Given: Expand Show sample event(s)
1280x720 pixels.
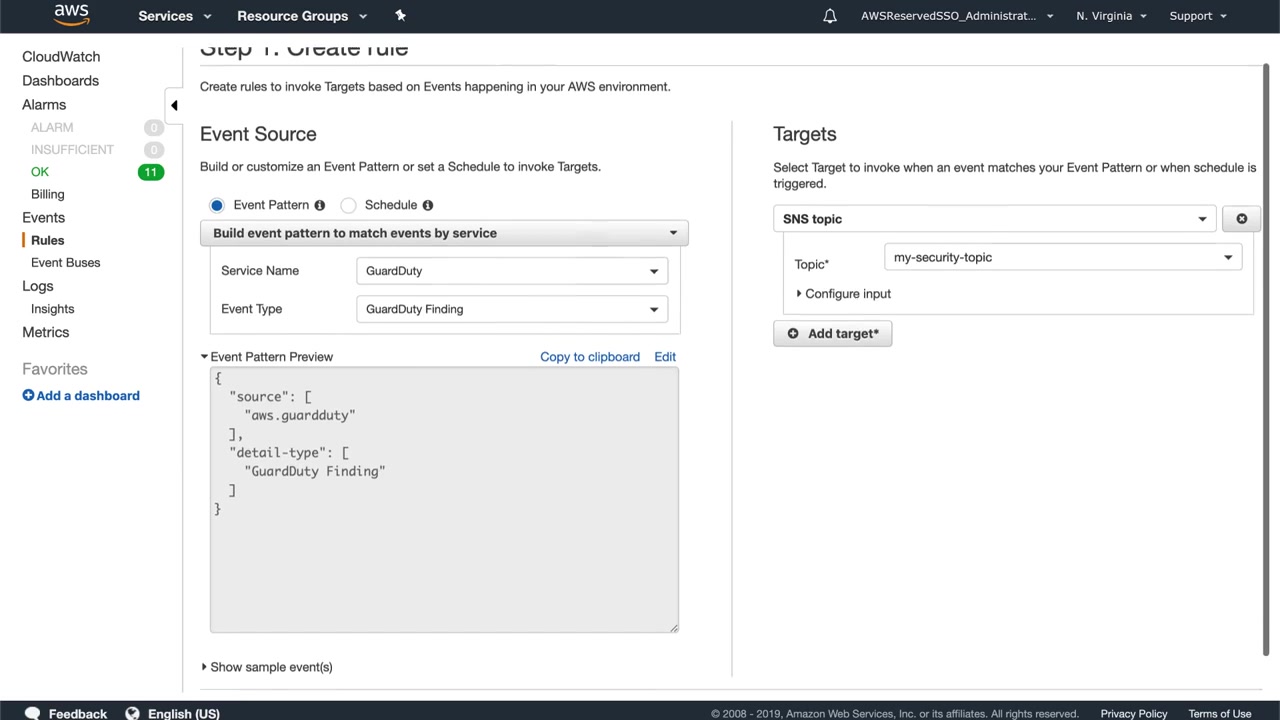Looking at the screenshot, I should pos(267,667).
